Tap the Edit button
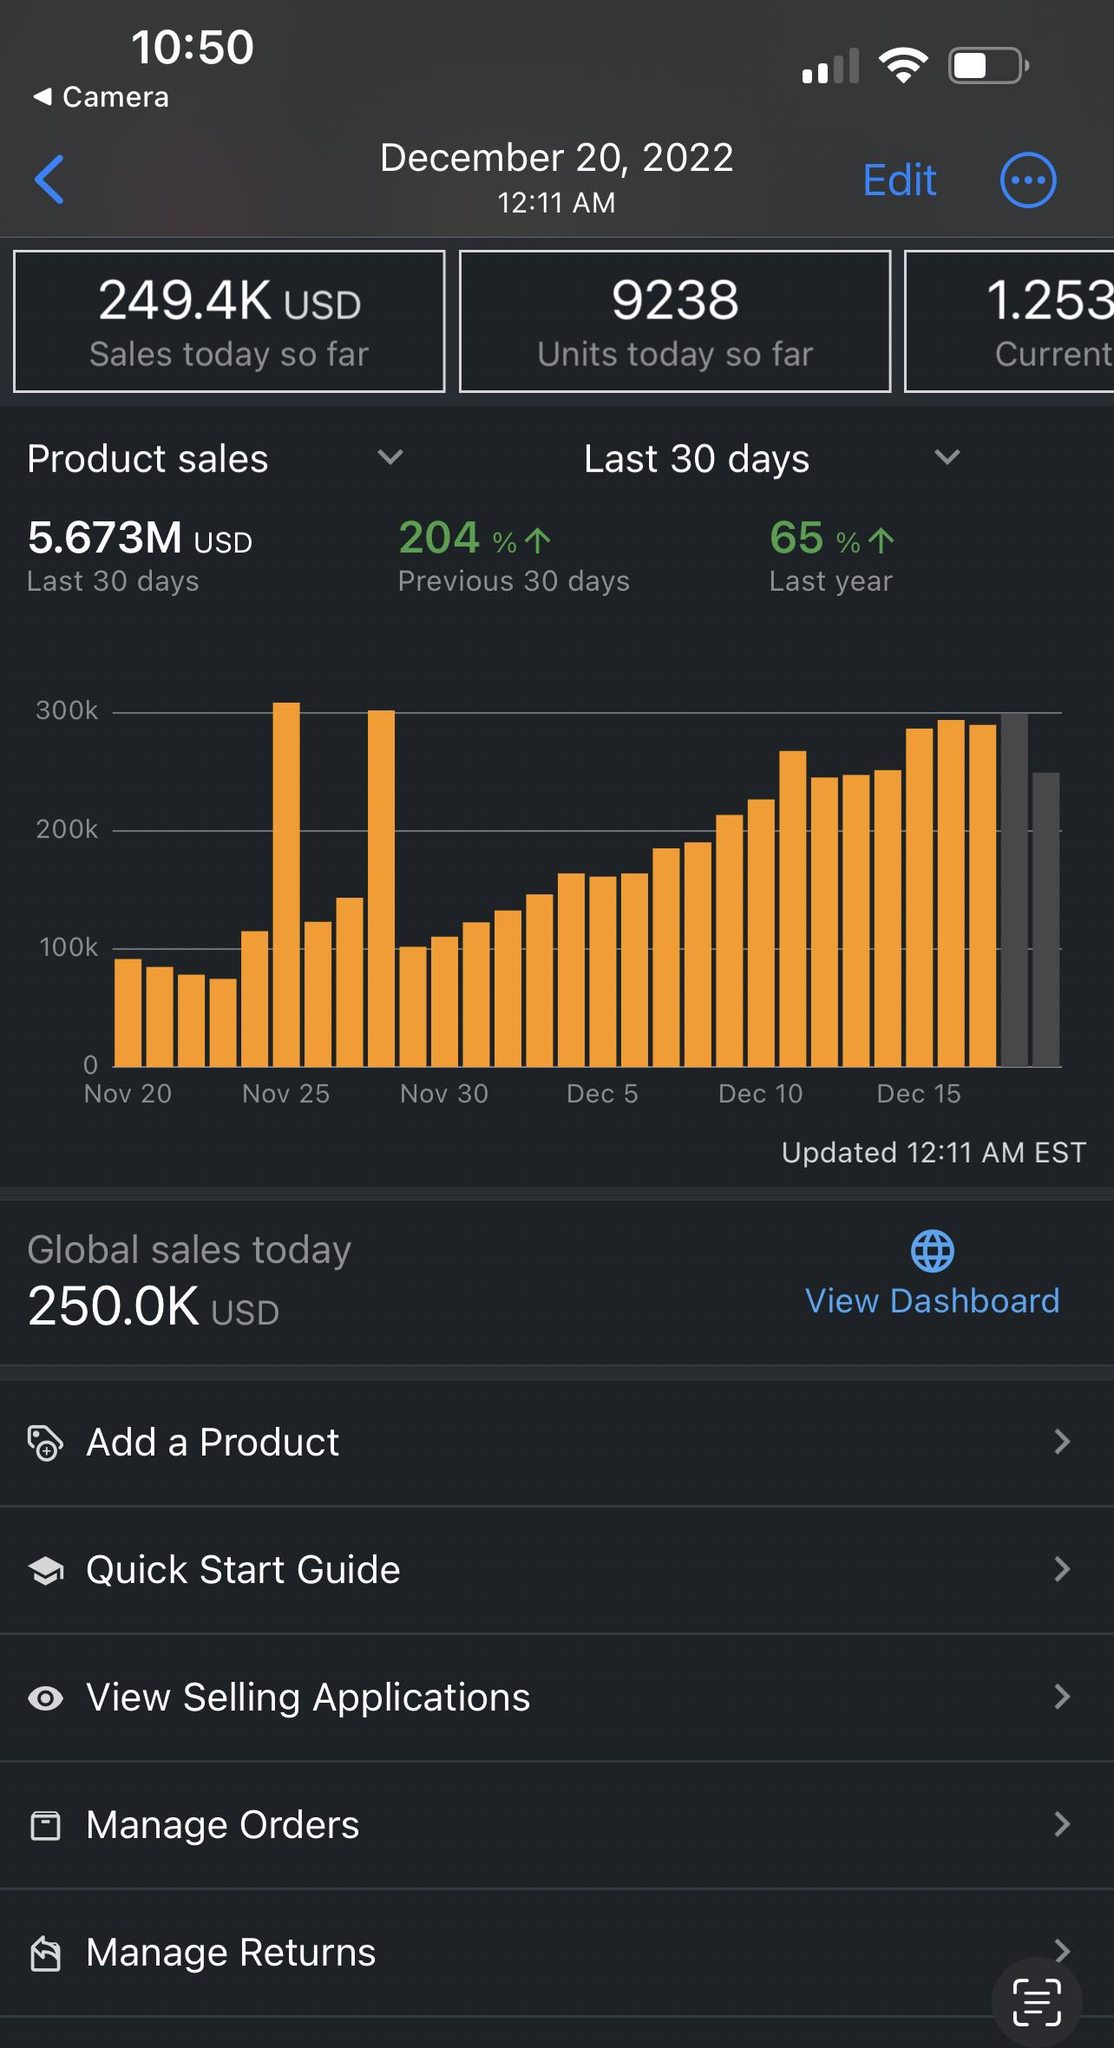This screenshot has width=1114, height=2048. [899, 181]
